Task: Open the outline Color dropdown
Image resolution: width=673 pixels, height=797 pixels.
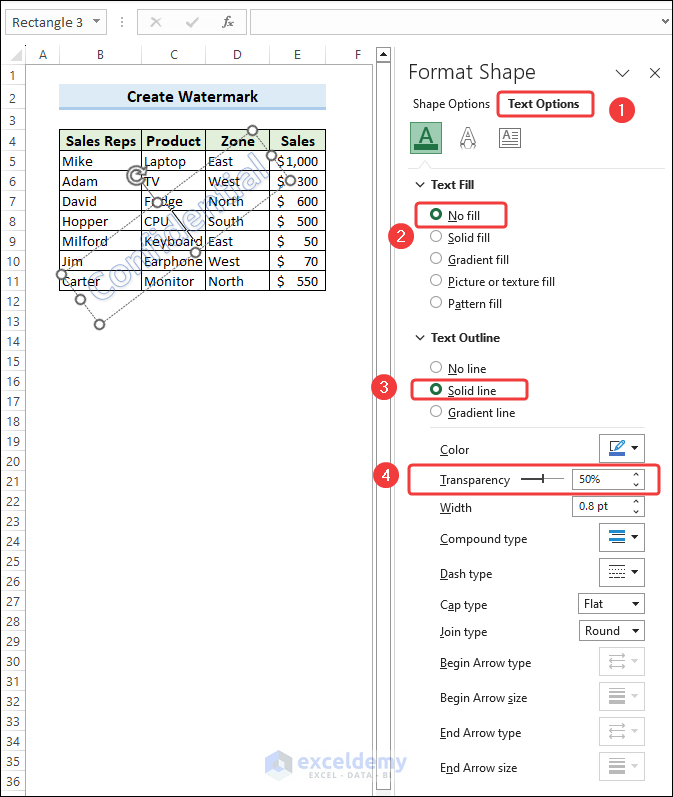Action: pos(622,448)
